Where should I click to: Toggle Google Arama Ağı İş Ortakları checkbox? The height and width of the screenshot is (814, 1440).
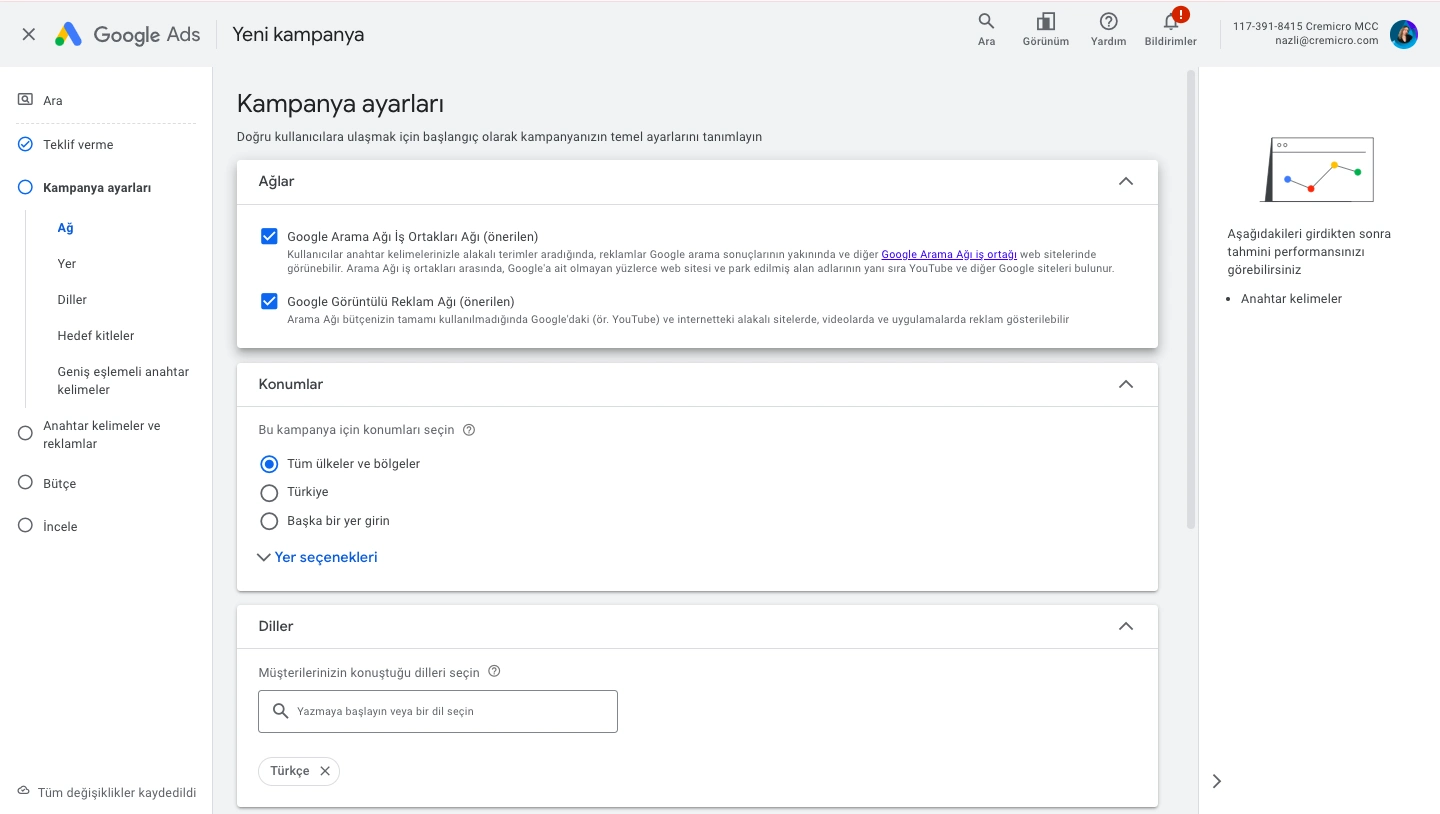[x=269, y=237]
